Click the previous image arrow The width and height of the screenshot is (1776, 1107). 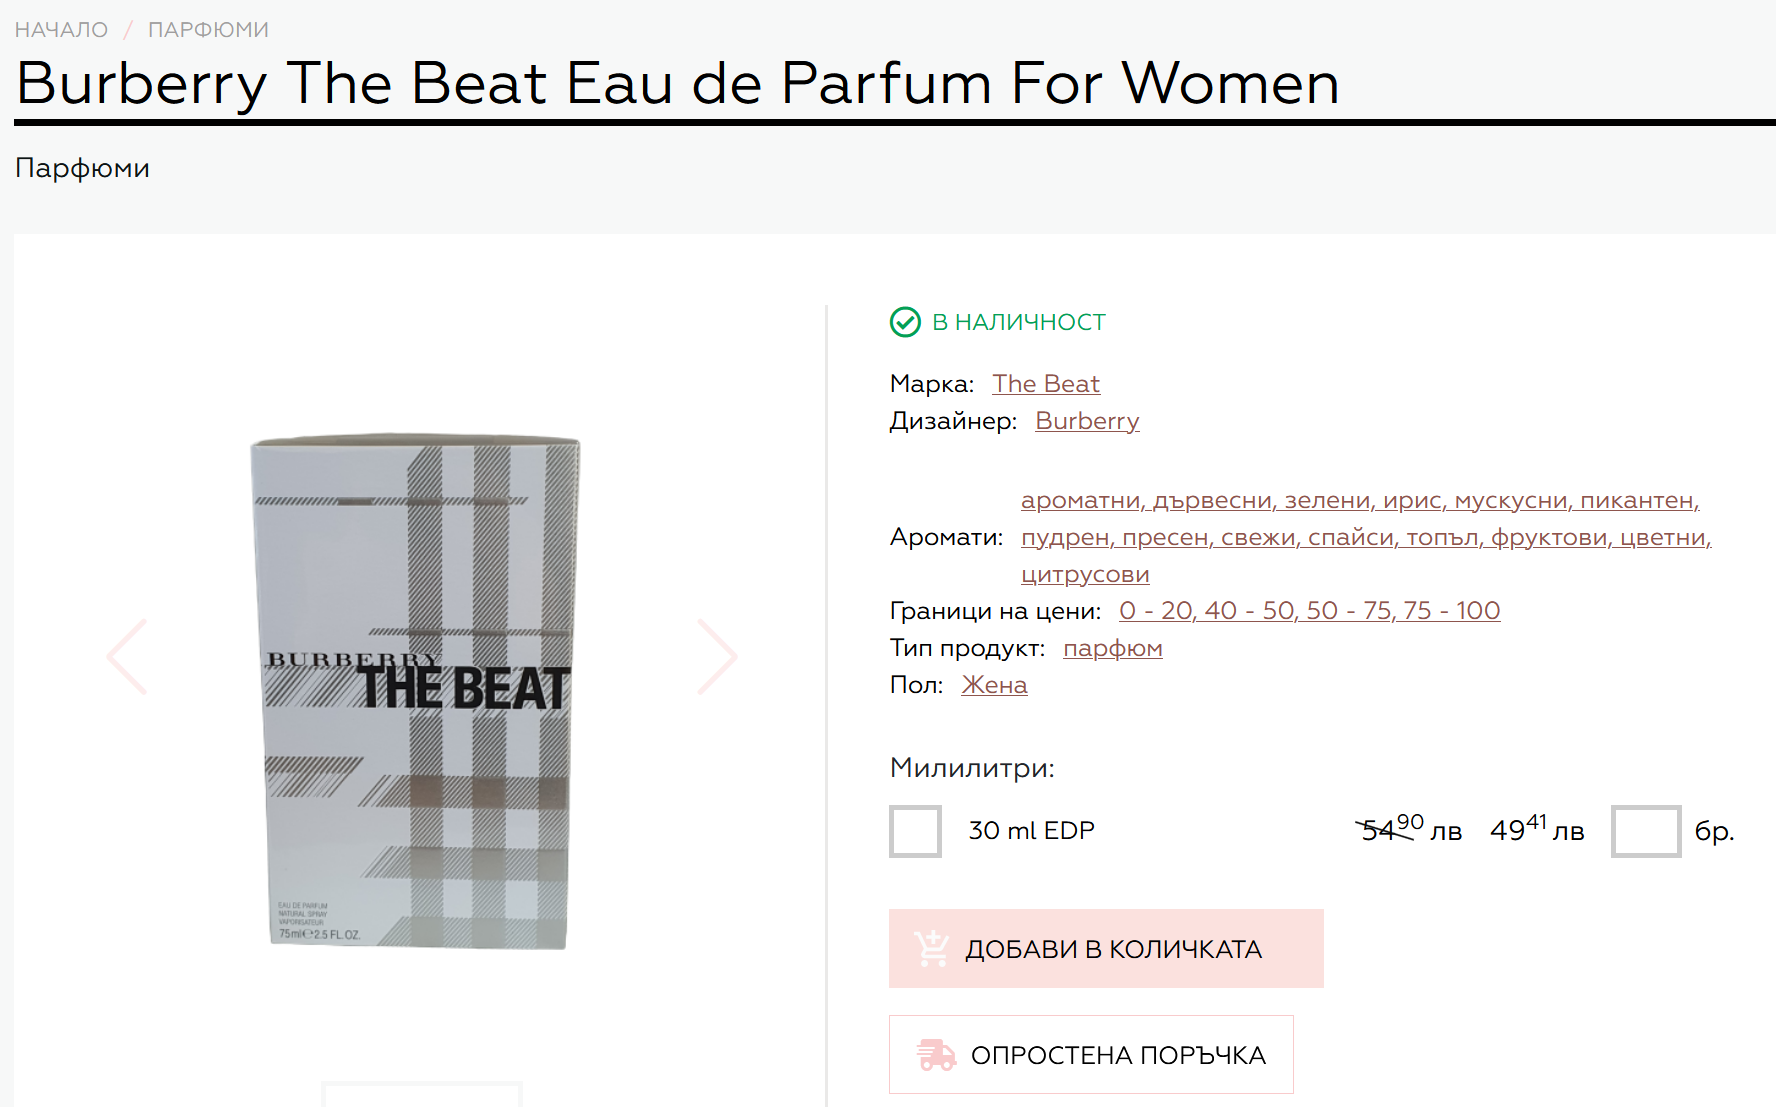point(128,657)
